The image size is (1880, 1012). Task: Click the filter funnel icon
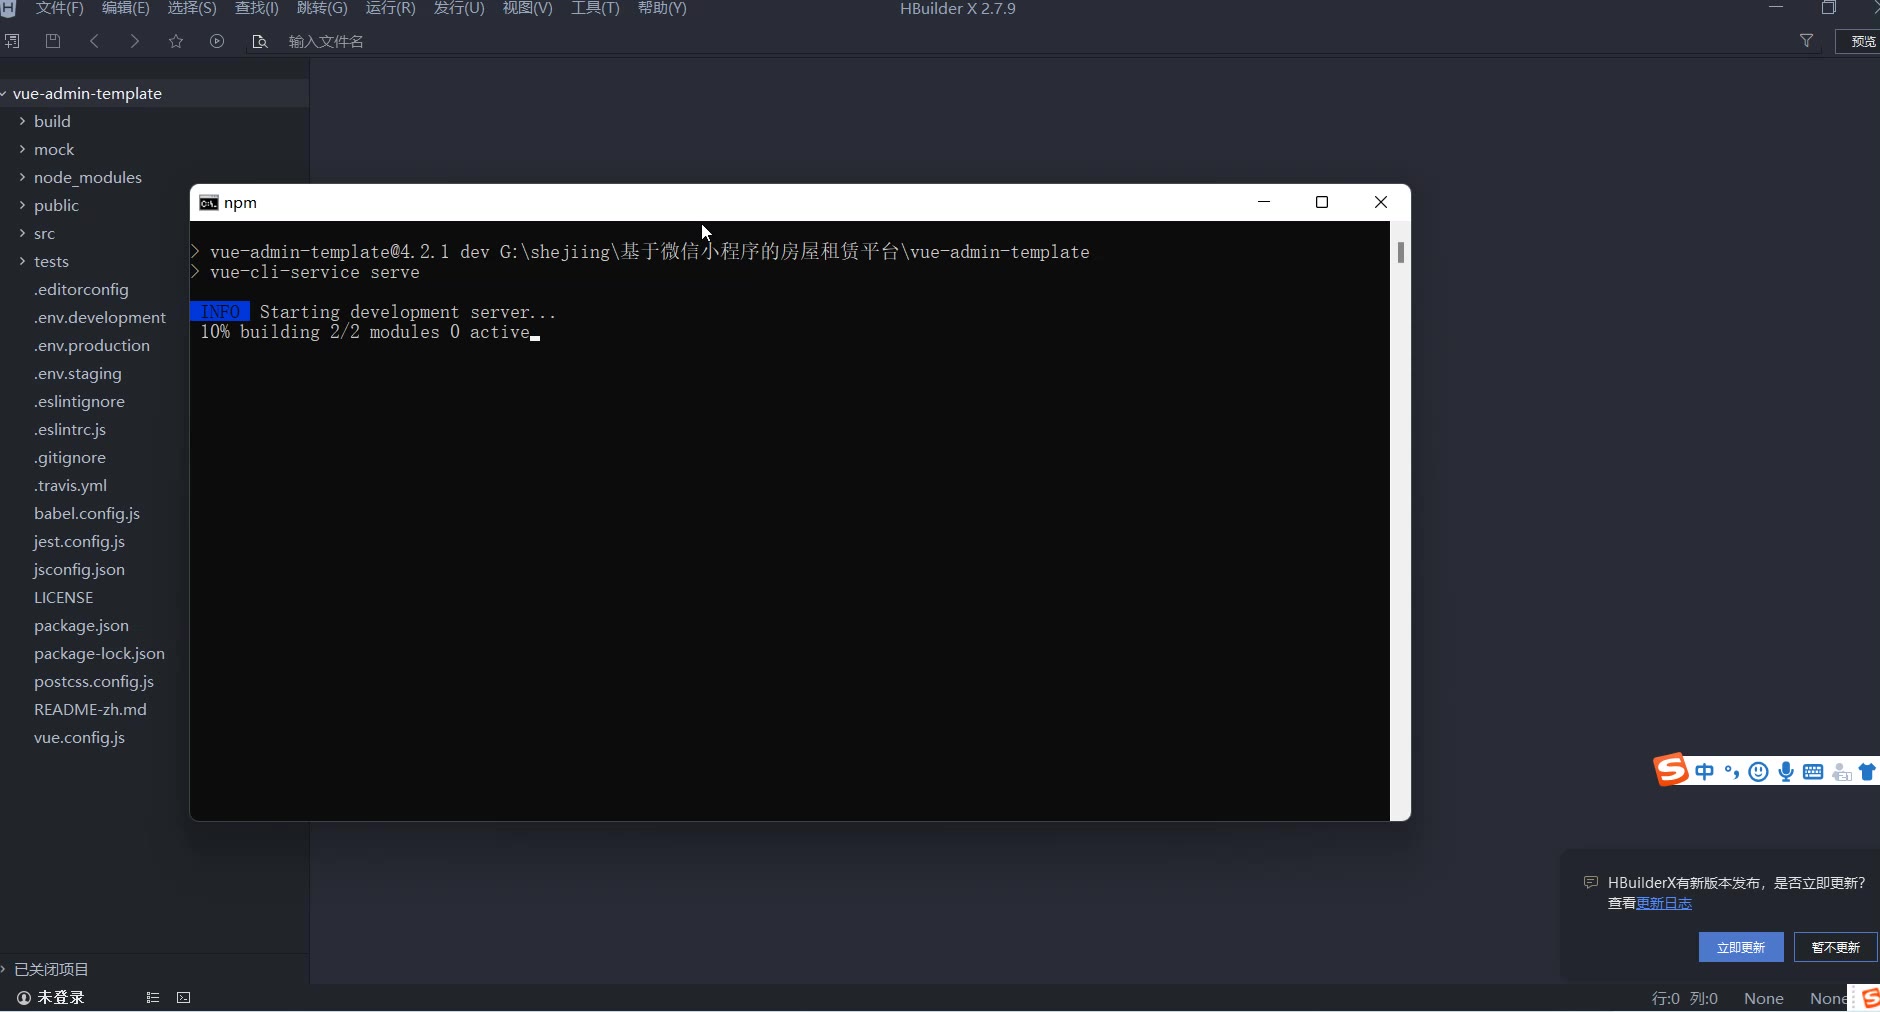click(1806, 41)
